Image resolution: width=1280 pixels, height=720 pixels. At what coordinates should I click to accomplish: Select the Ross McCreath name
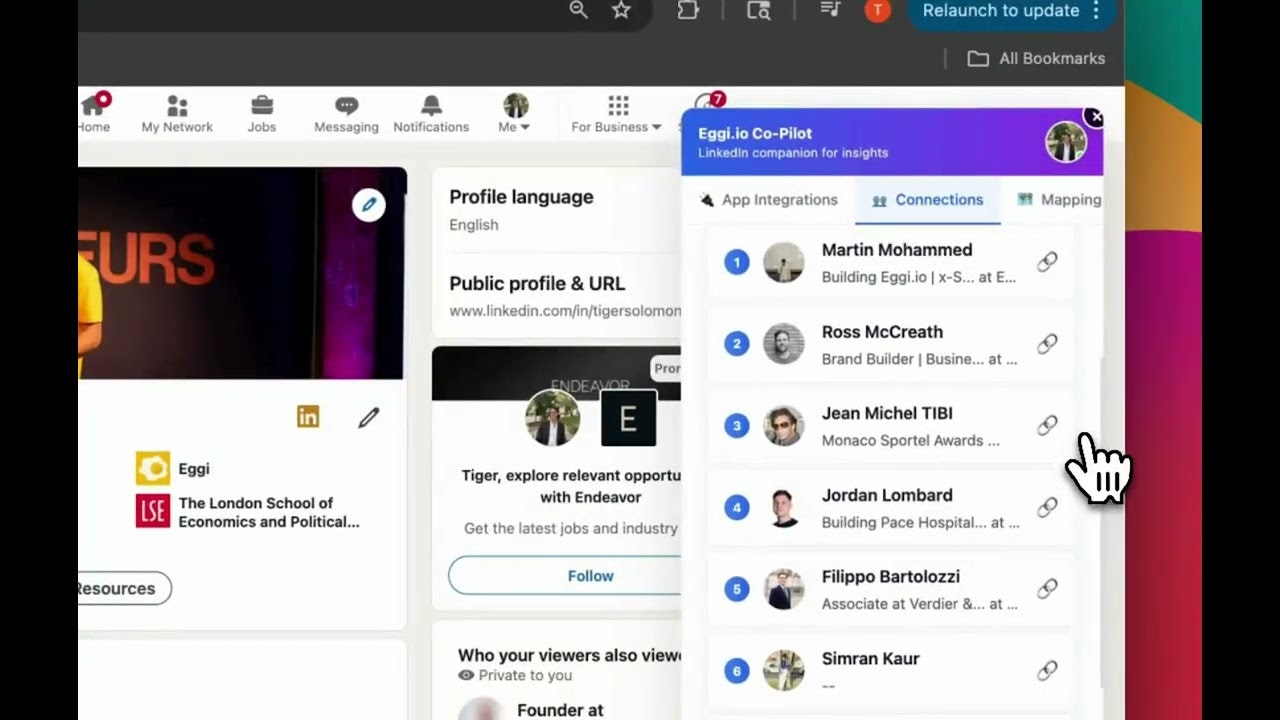[882, 332]
